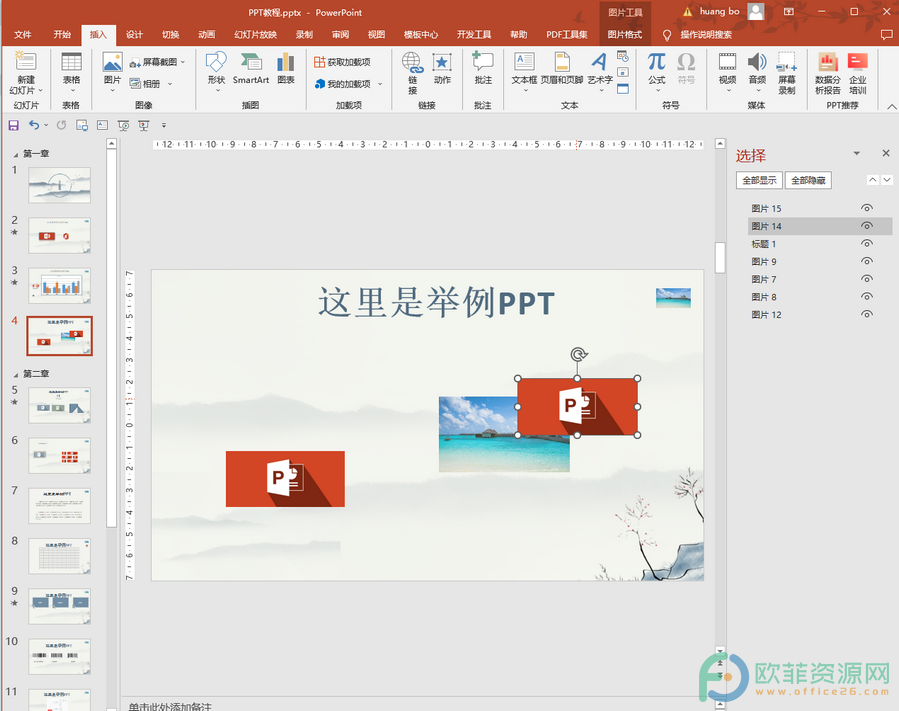
Task: Toggle visibility of 图片 9
Action: [x=867, y=261]
